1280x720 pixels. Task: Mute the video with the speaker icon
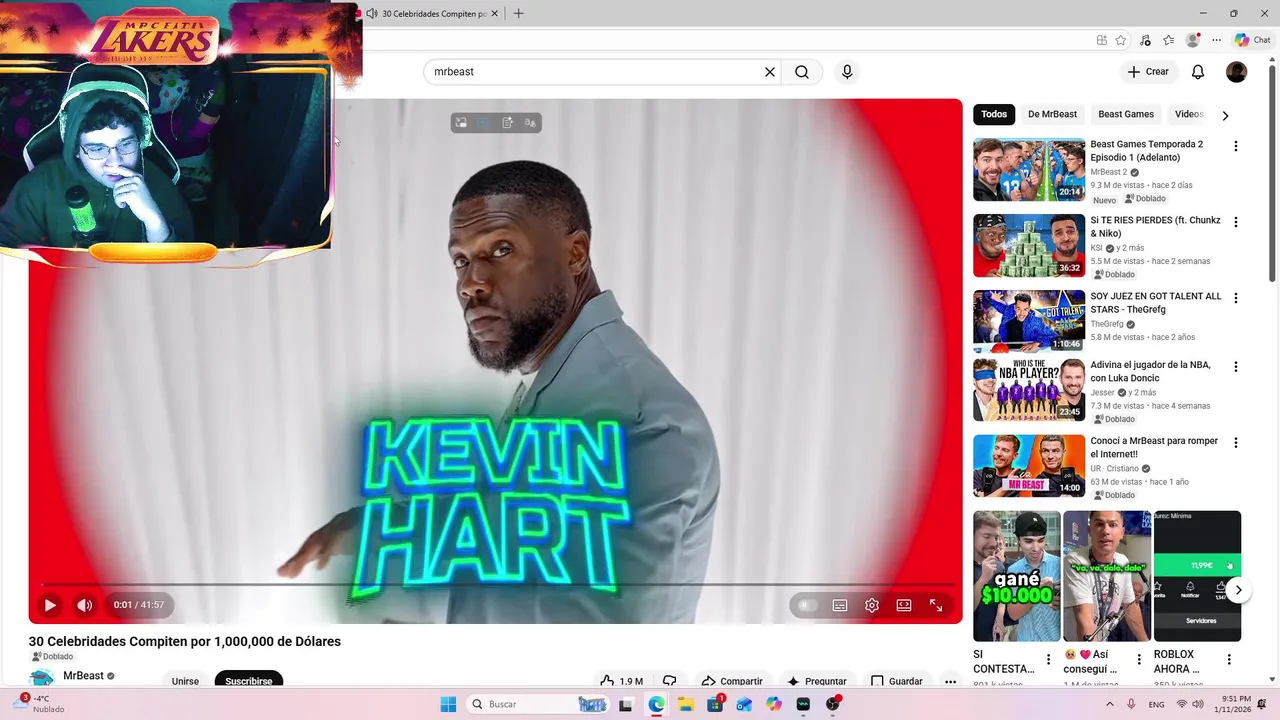[85, 605]
